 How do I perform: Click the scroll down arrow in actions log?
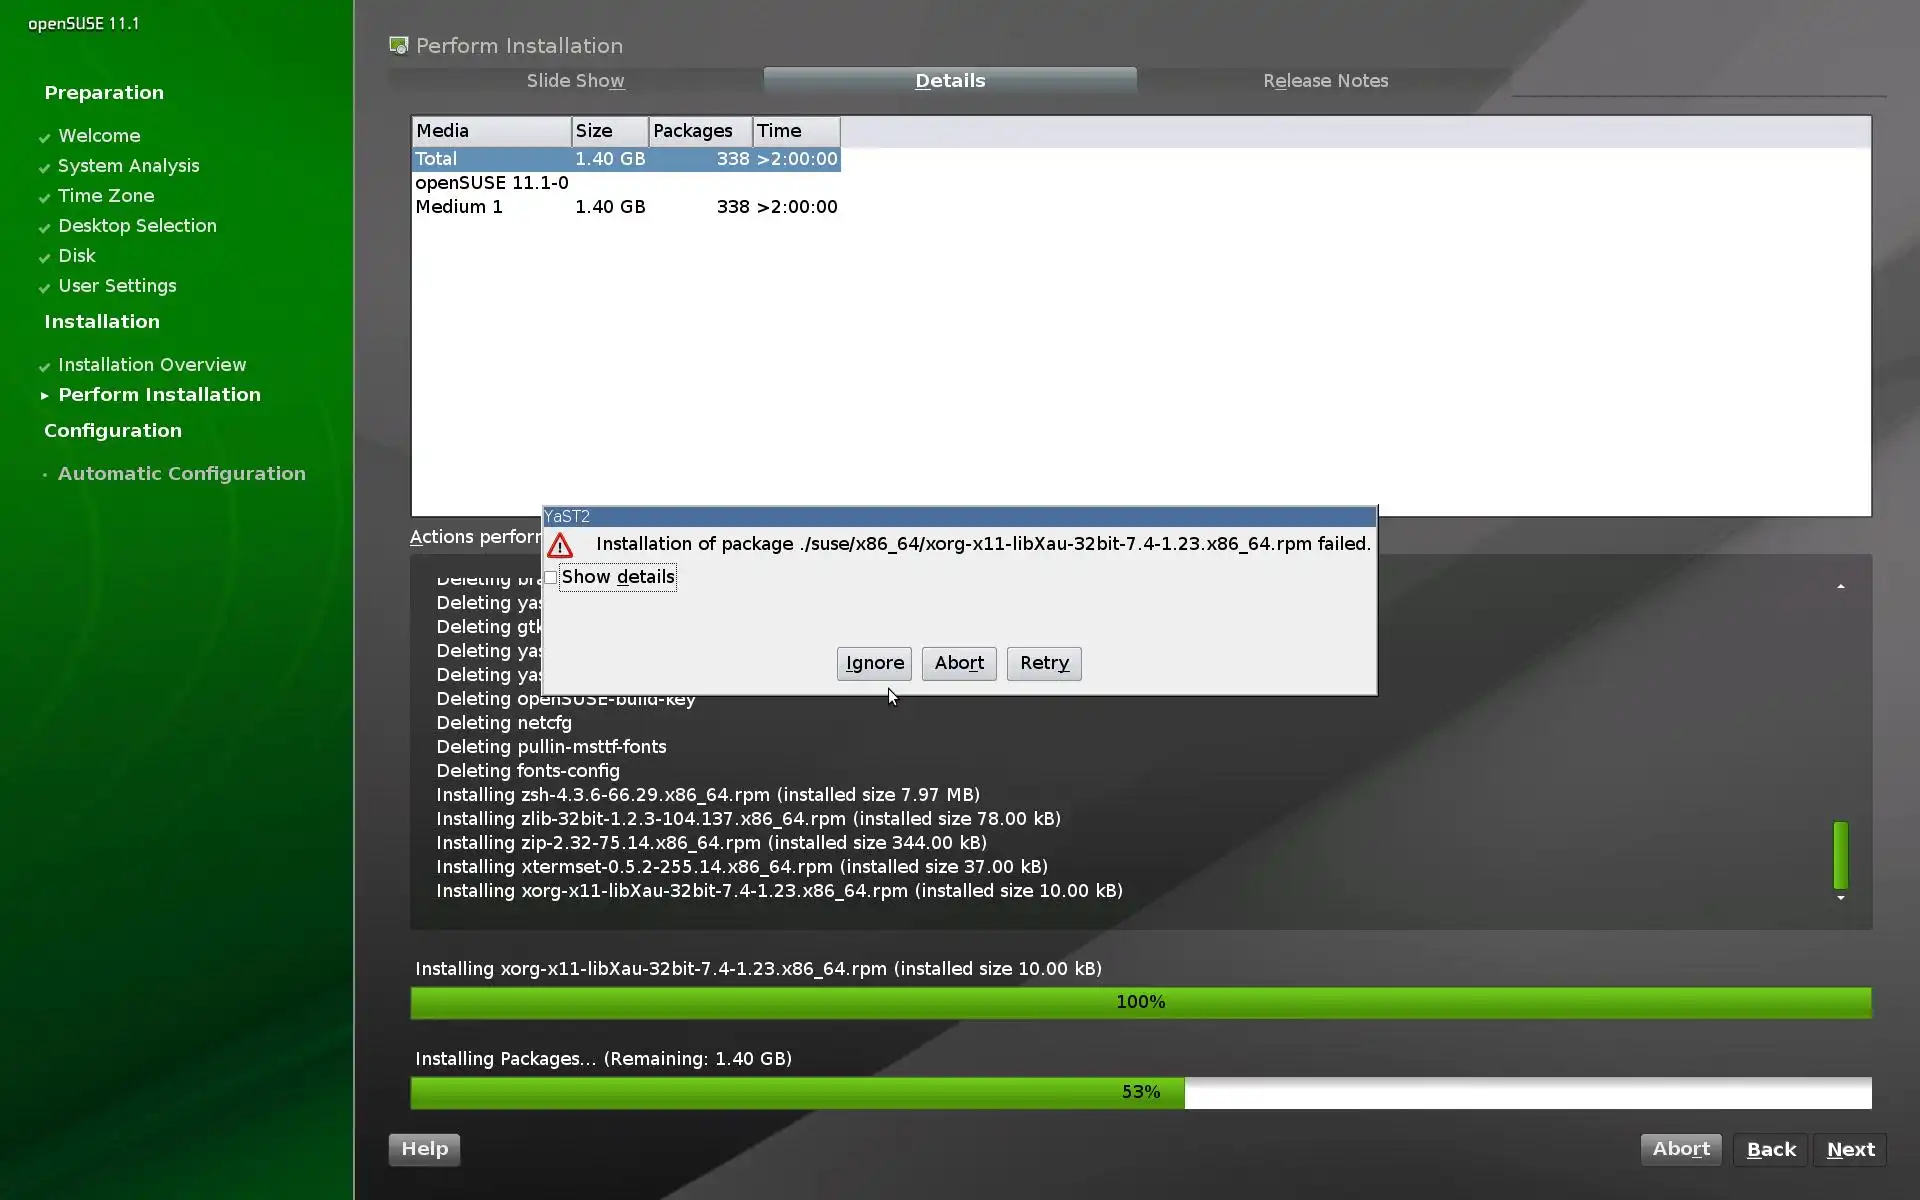point(1840,898)
